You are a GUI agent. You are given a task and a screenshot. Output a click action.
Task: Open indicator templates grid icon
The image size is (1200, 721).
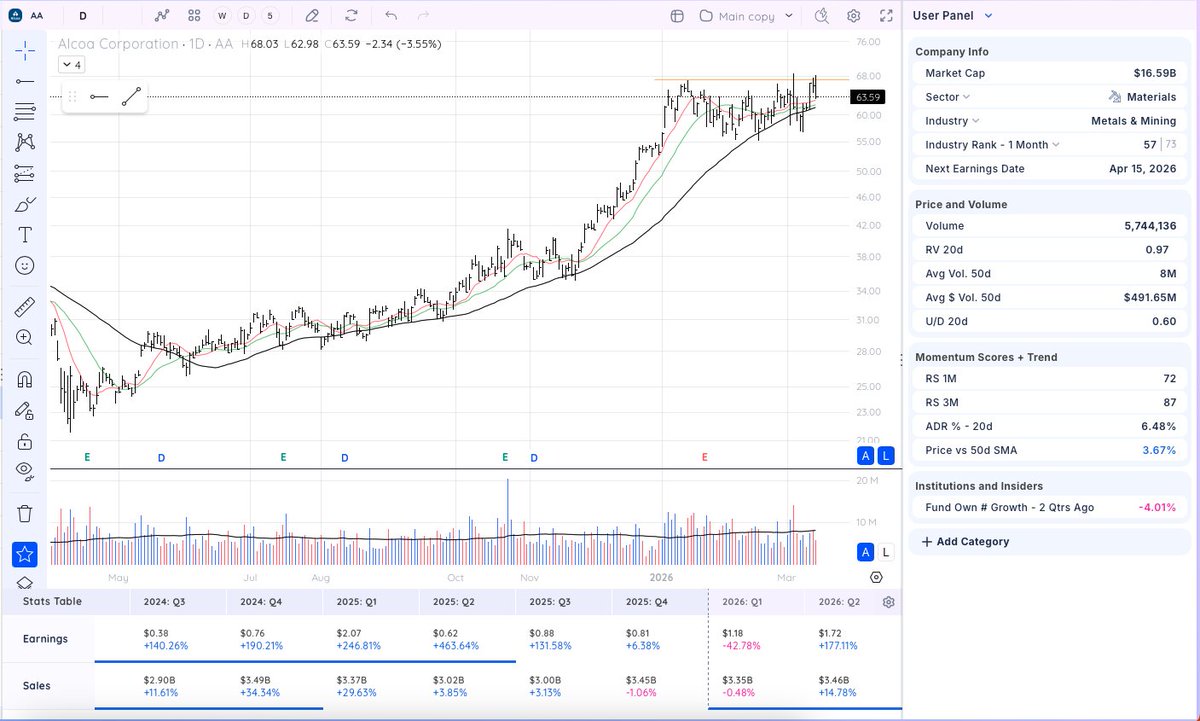coord(194,16)
